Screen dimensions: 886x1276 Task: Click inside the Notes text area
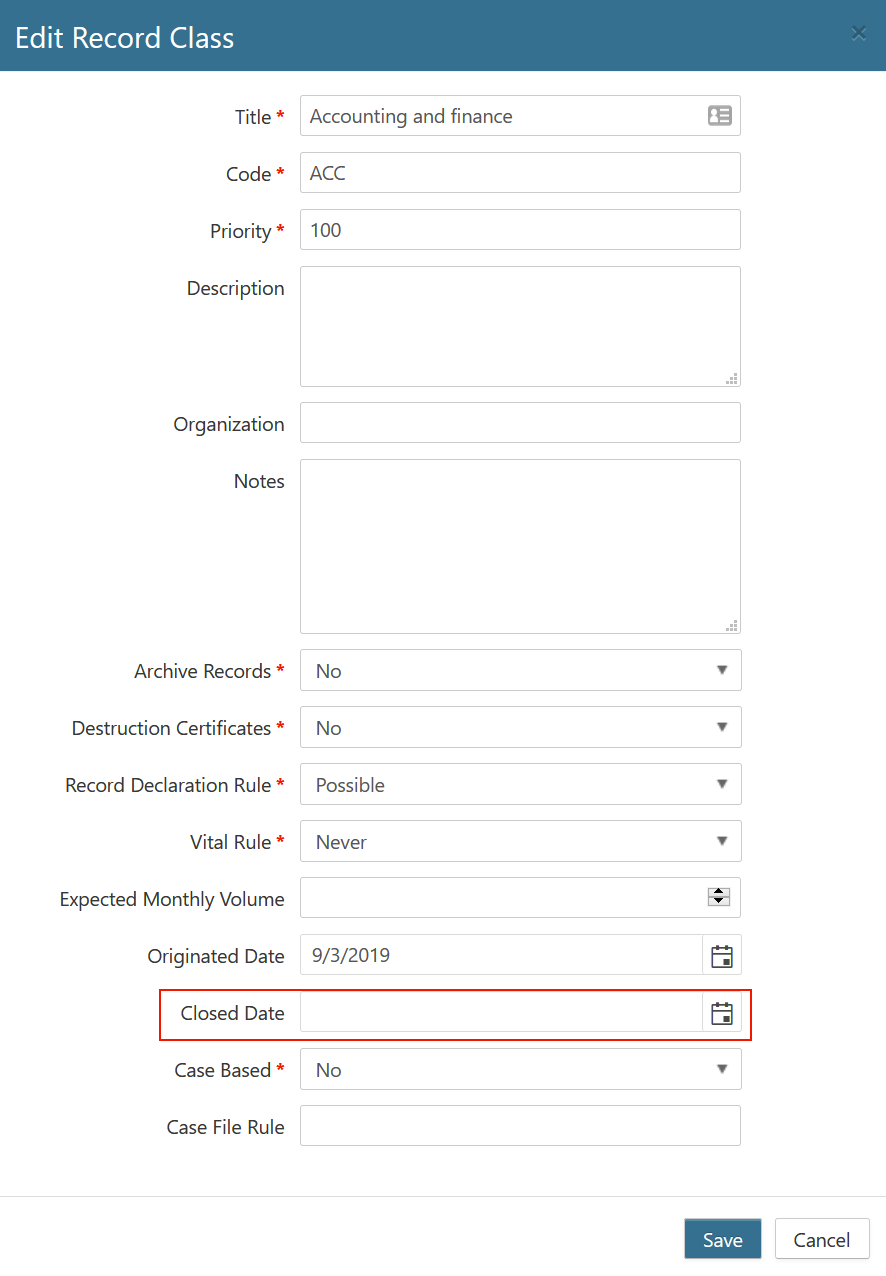520,546
